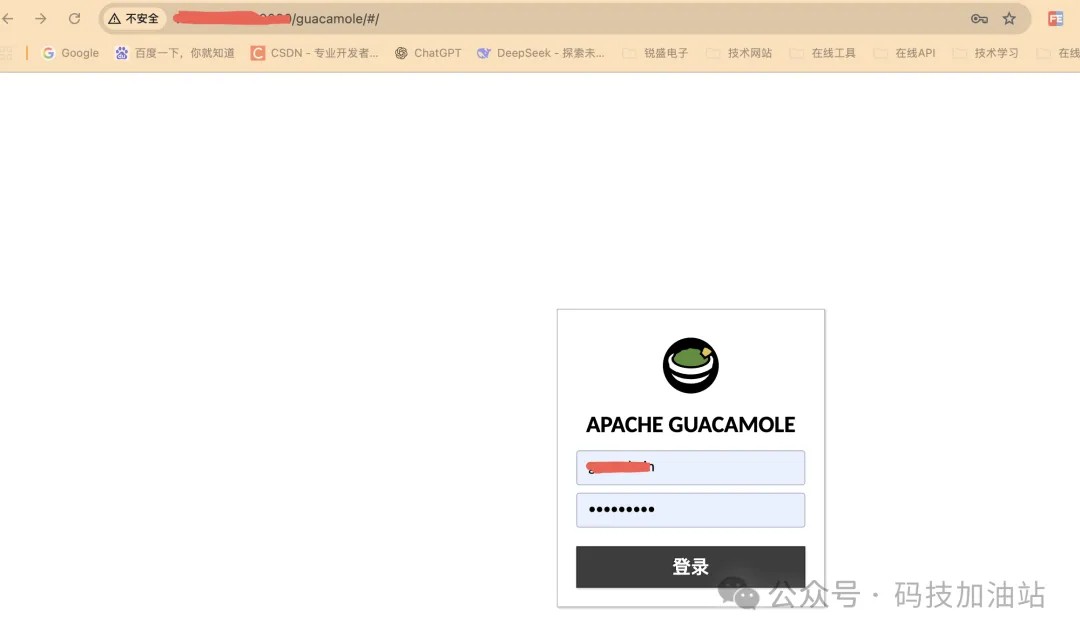Open the DeepSeek - 探索未 bookmark
Viewport: 1080px width, 638px height.
coord(541,53)
